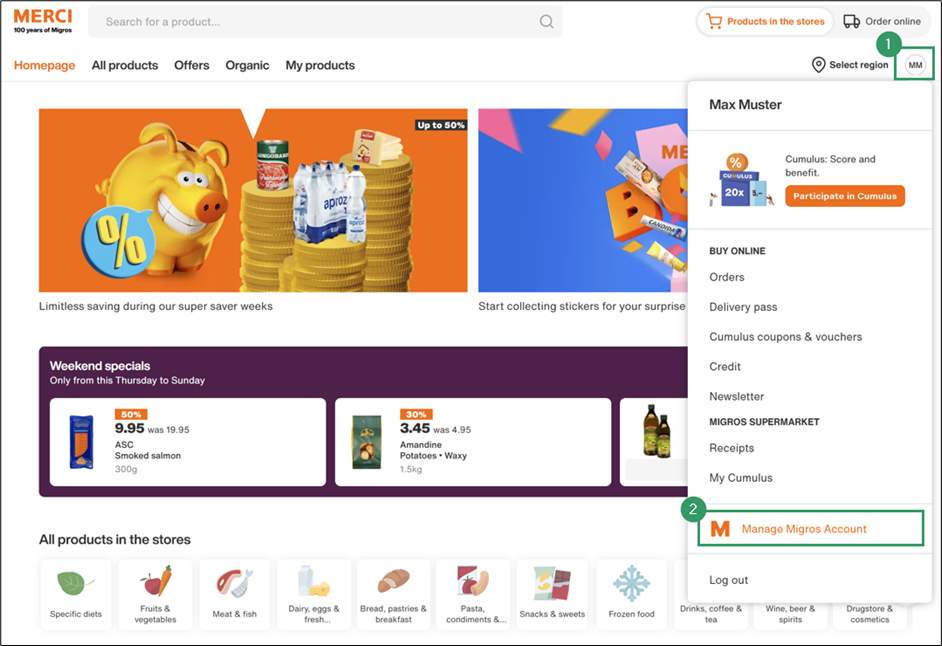
Task: Click the MERCI Migros logo
Action: 43,21
